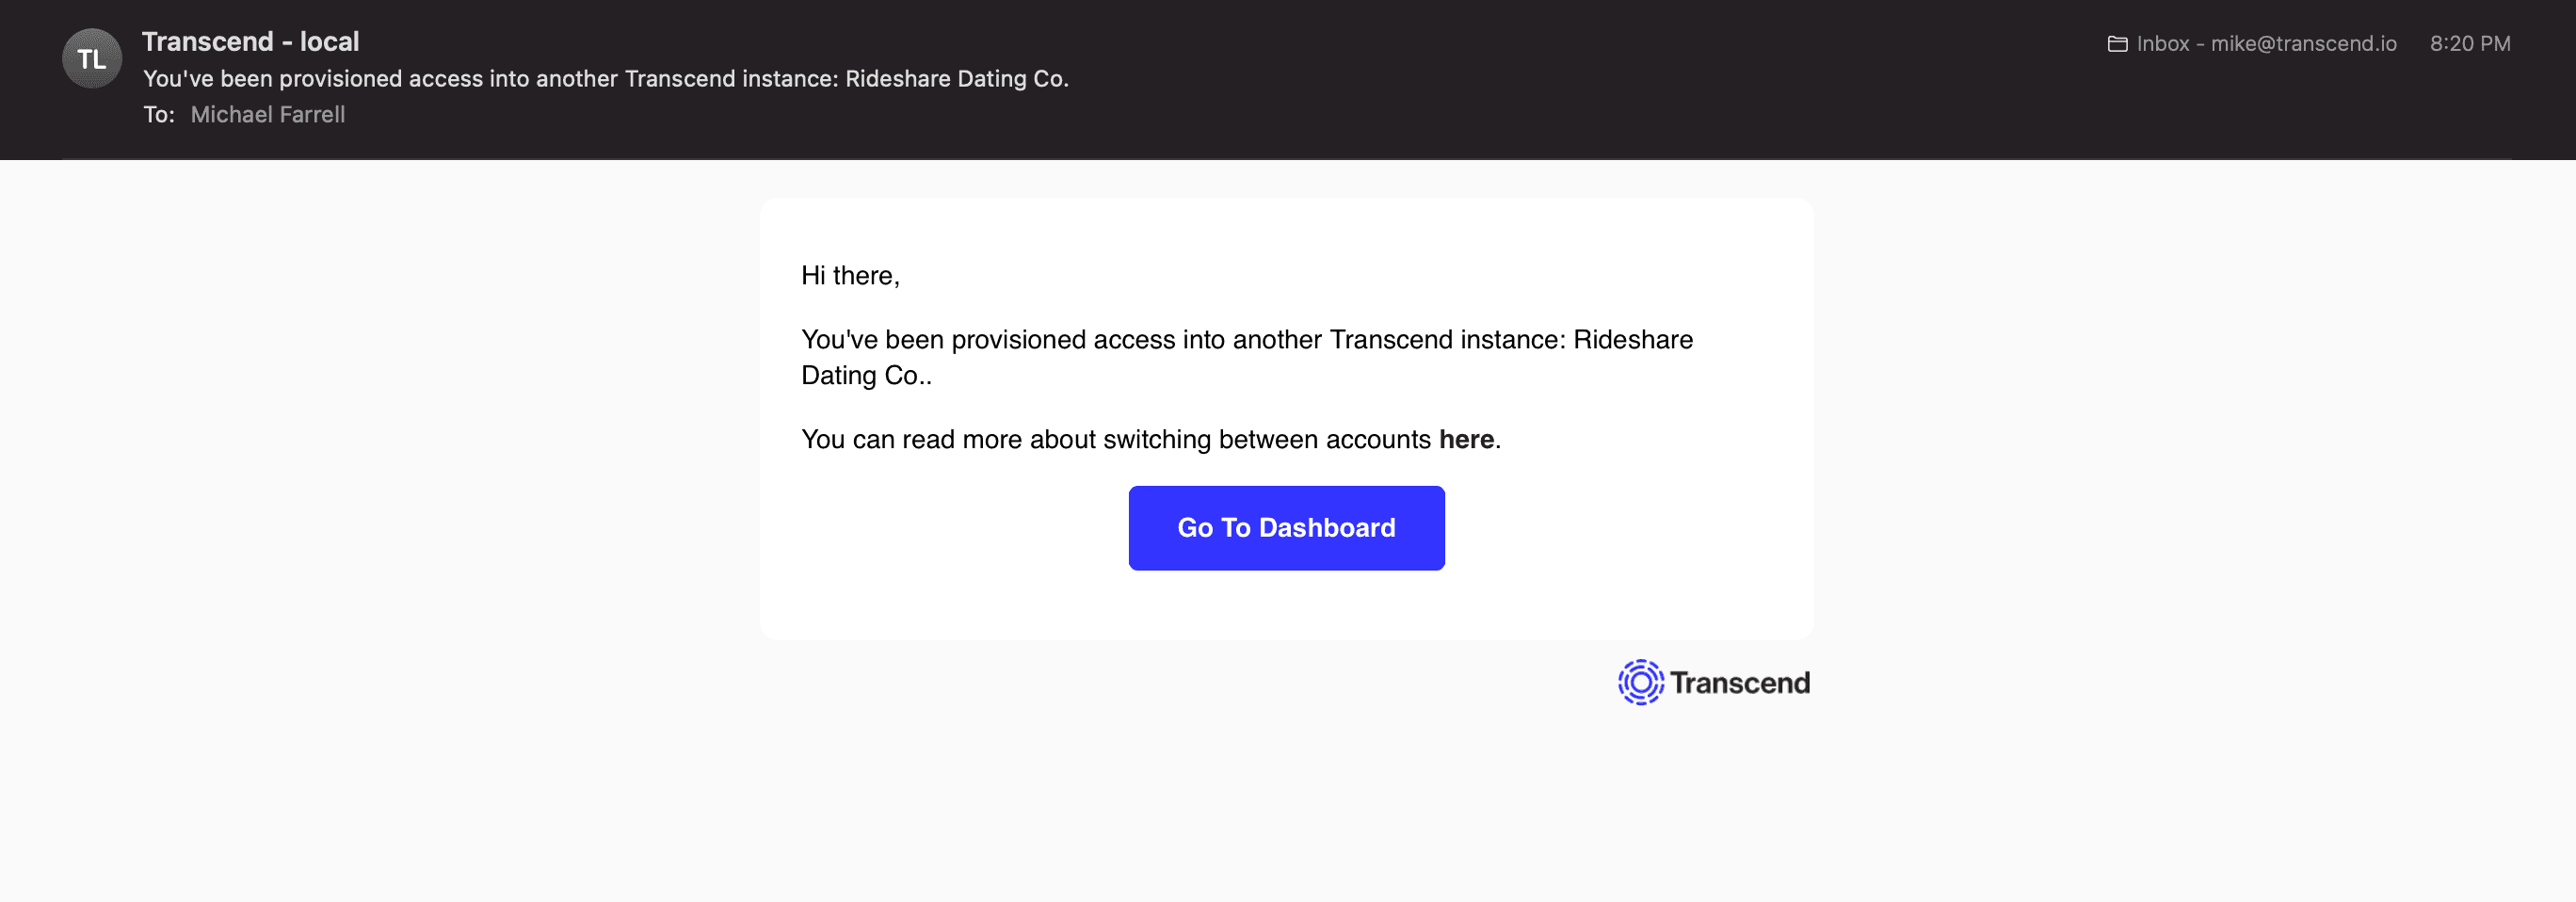2576x902 pixels.
Task: Click the 'To:' label in header
Action: coord(158,115)
